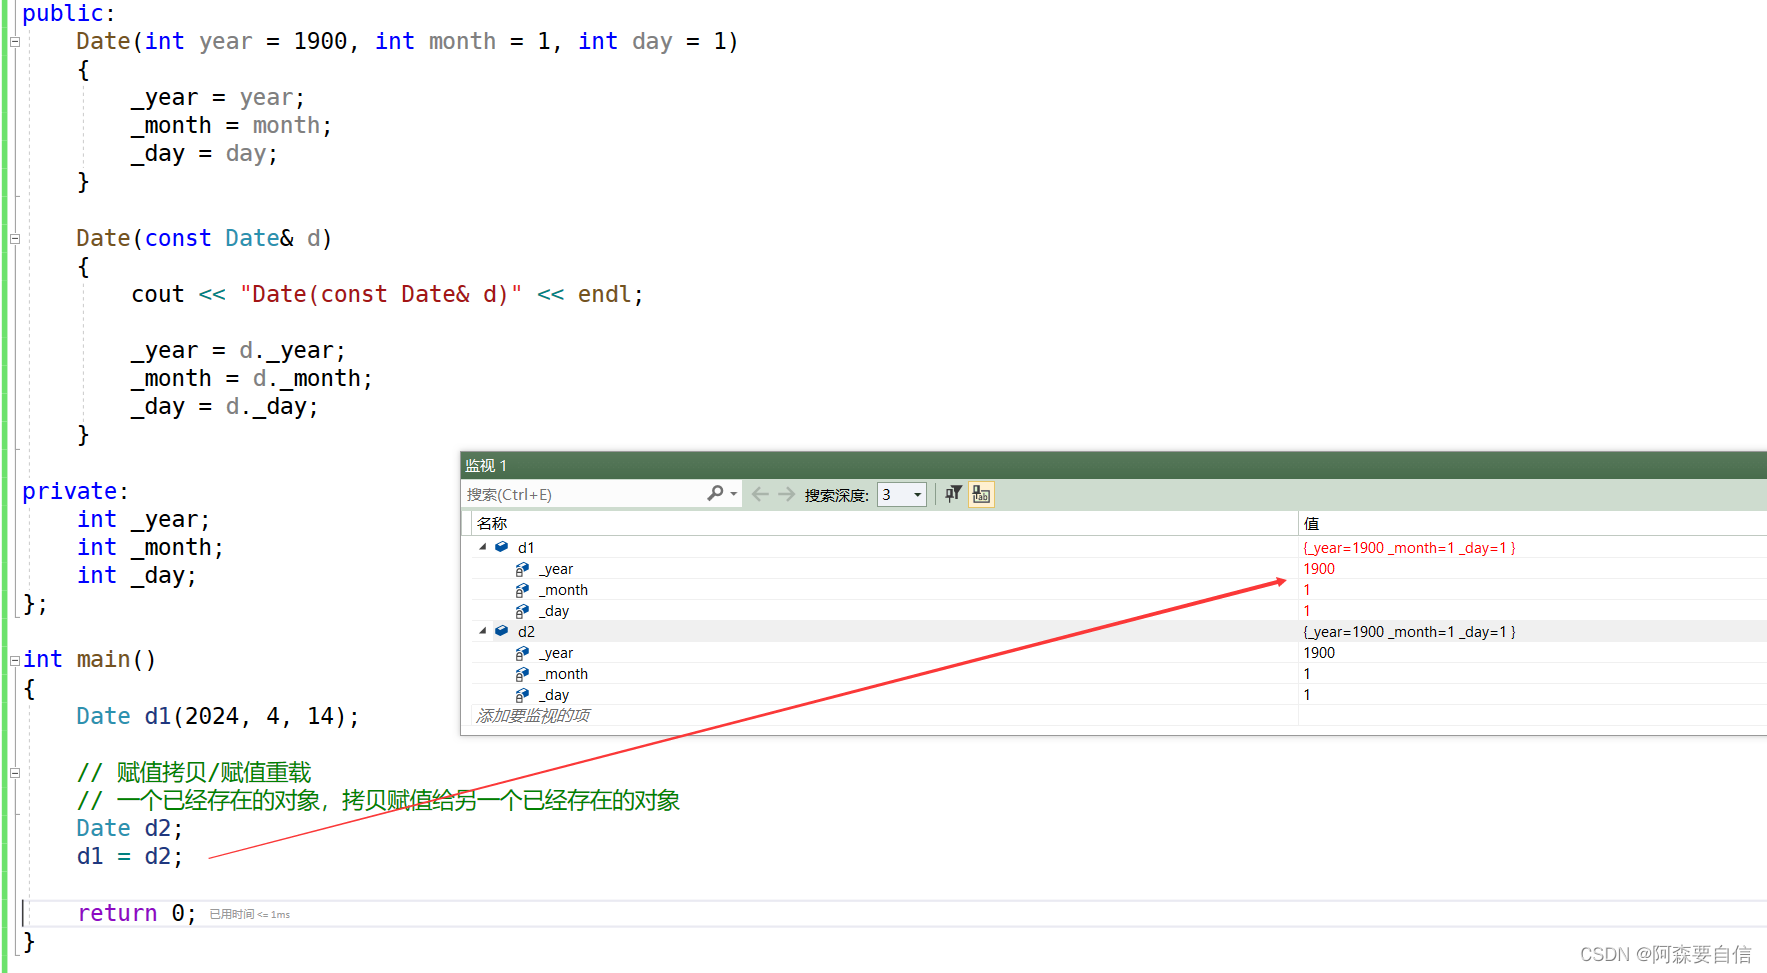The image size is (1767, 973).
Task: Collapse the comment block above Date d2
Action: (x=15, y=773)
